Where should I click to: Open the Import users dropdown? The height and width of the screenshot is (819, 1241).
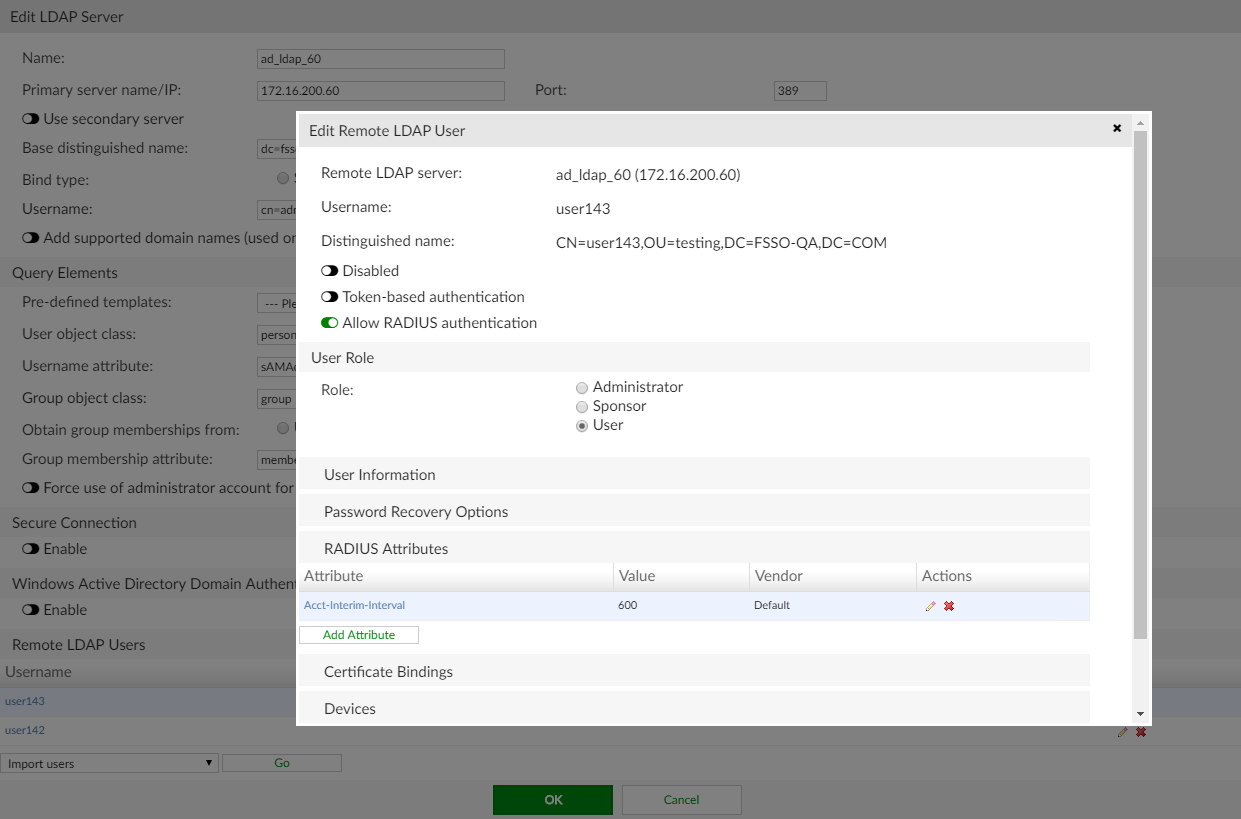pos(109,763)
